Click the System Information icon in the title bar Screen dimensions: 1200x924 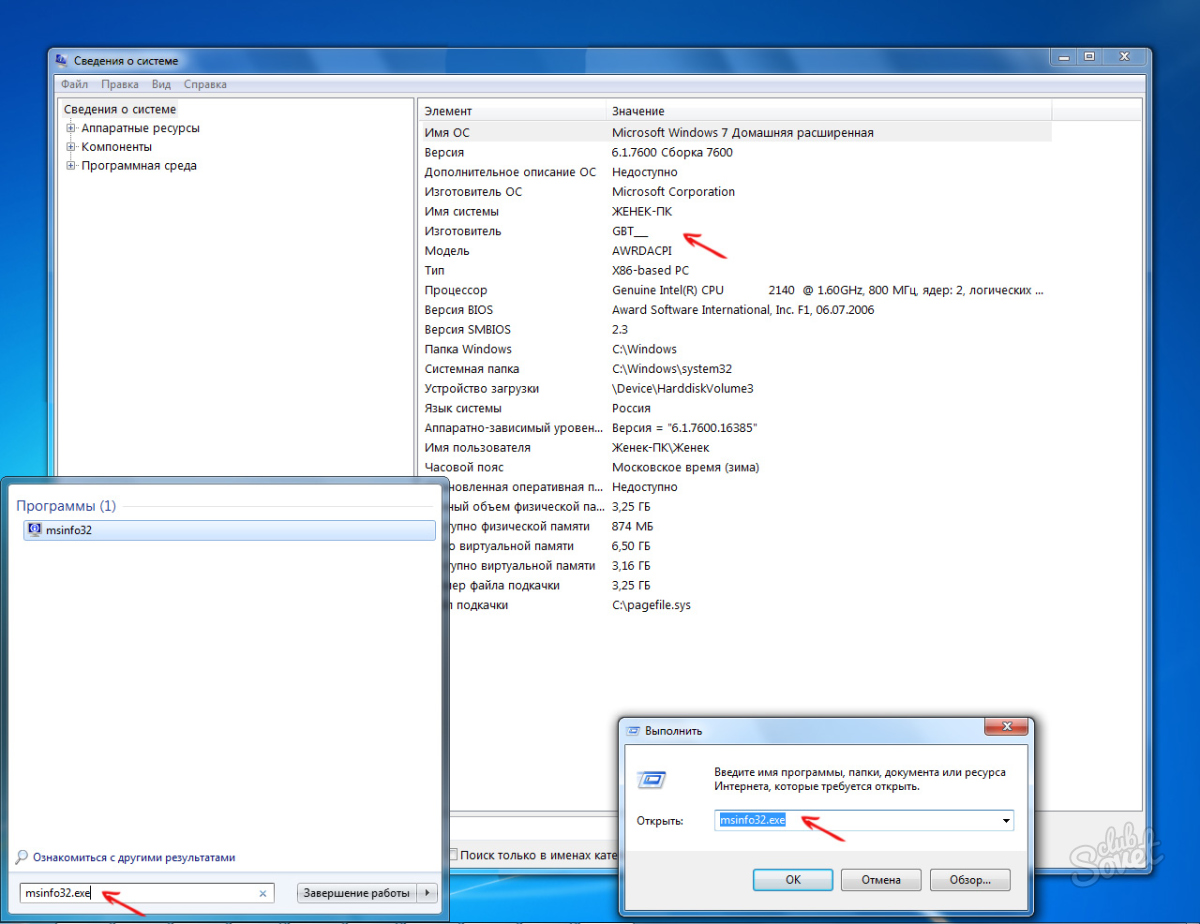[x=62, y=60]
